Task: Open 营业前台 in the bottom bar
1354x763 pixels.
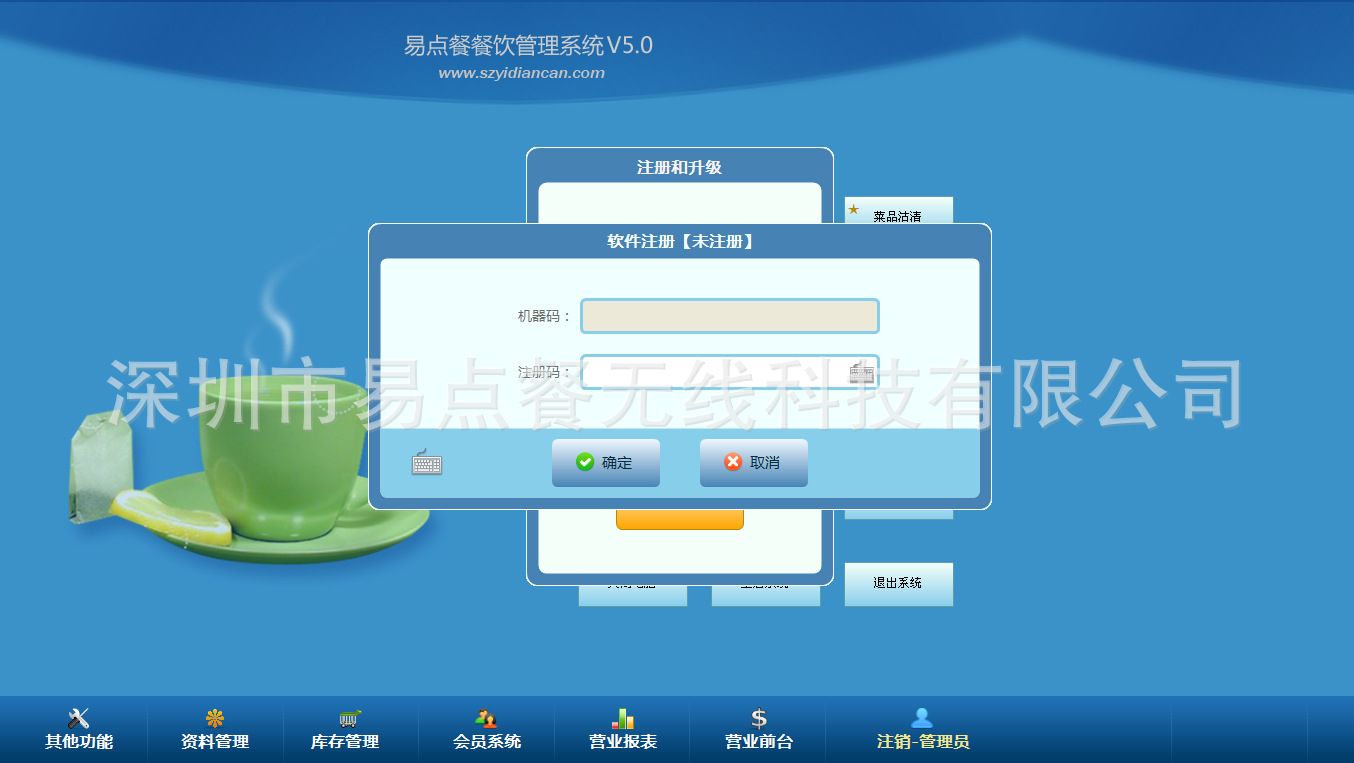Action: tap(759, 730)
